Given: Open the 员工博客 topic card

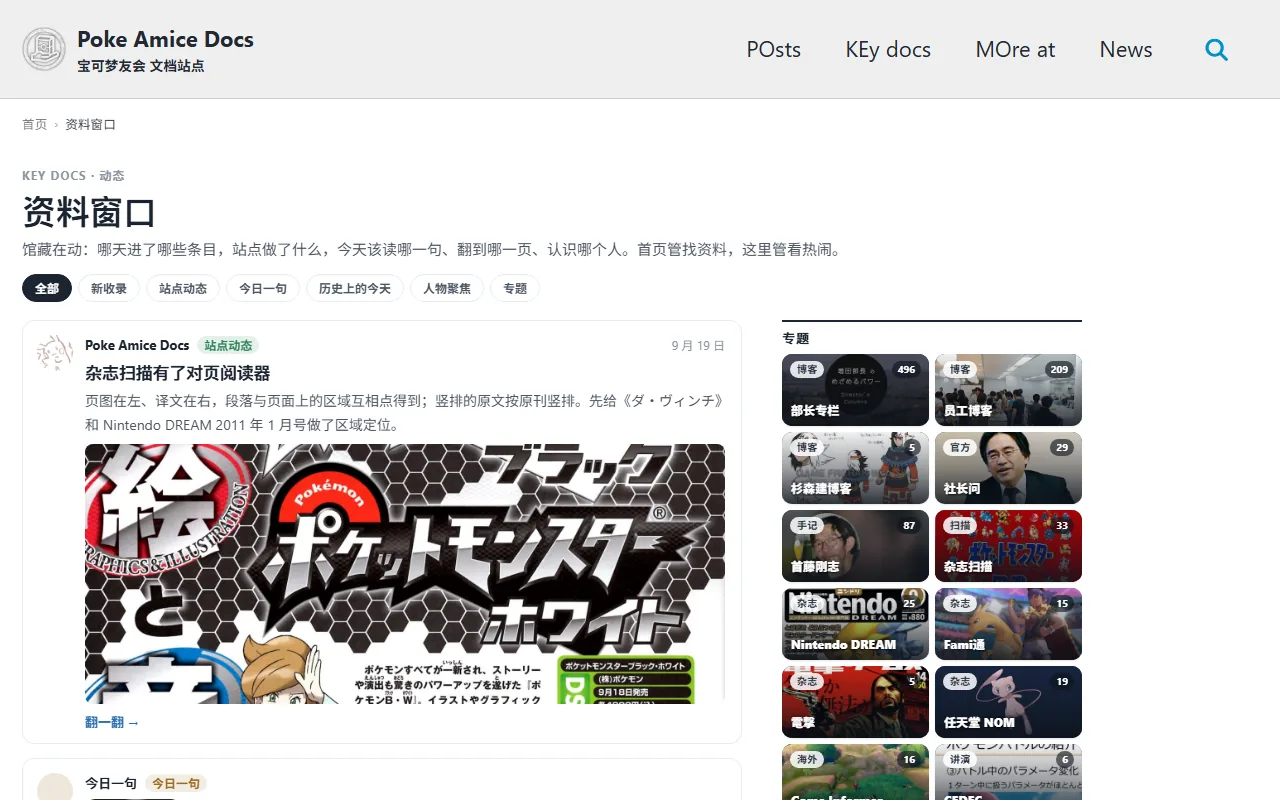Looking at the screenshot, I should 1008,390.
